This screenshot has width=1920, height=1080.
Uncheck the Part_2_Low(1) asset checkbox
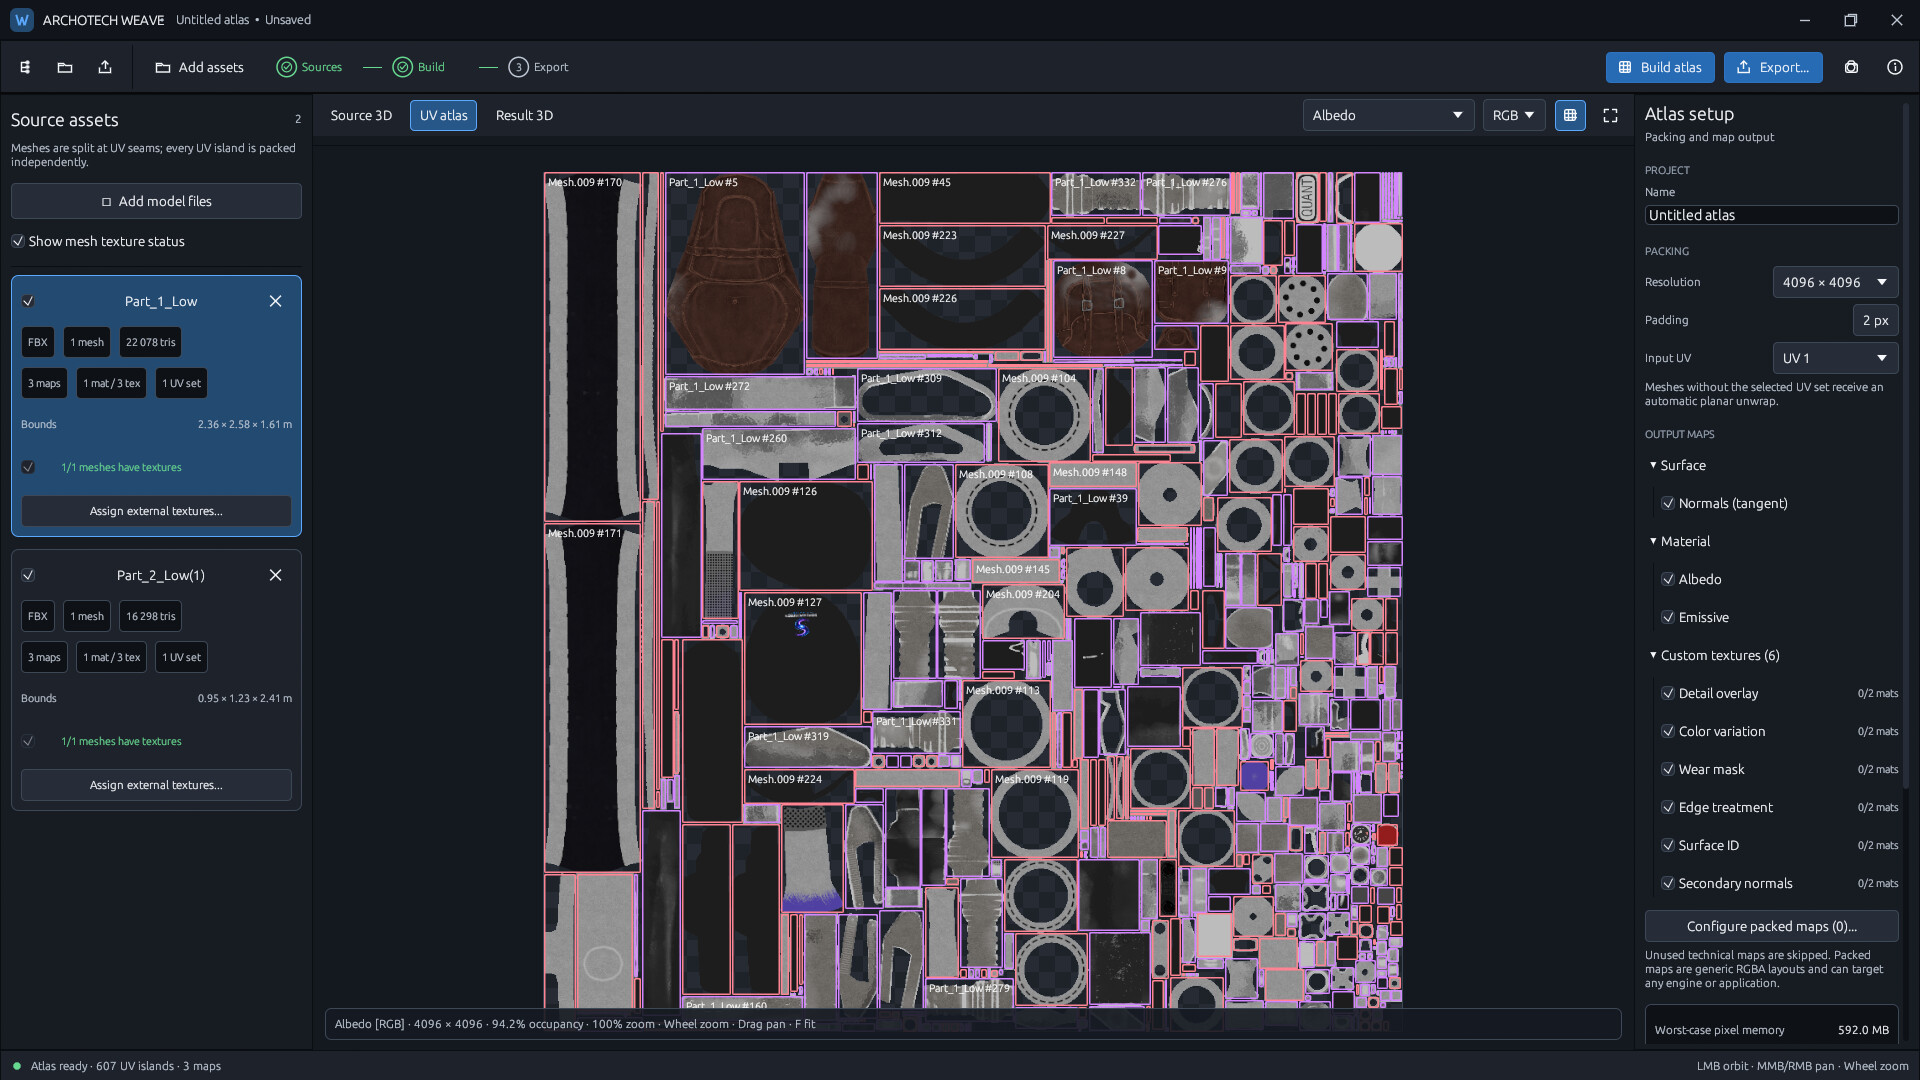pyautogui.click(x=28, y=575)
